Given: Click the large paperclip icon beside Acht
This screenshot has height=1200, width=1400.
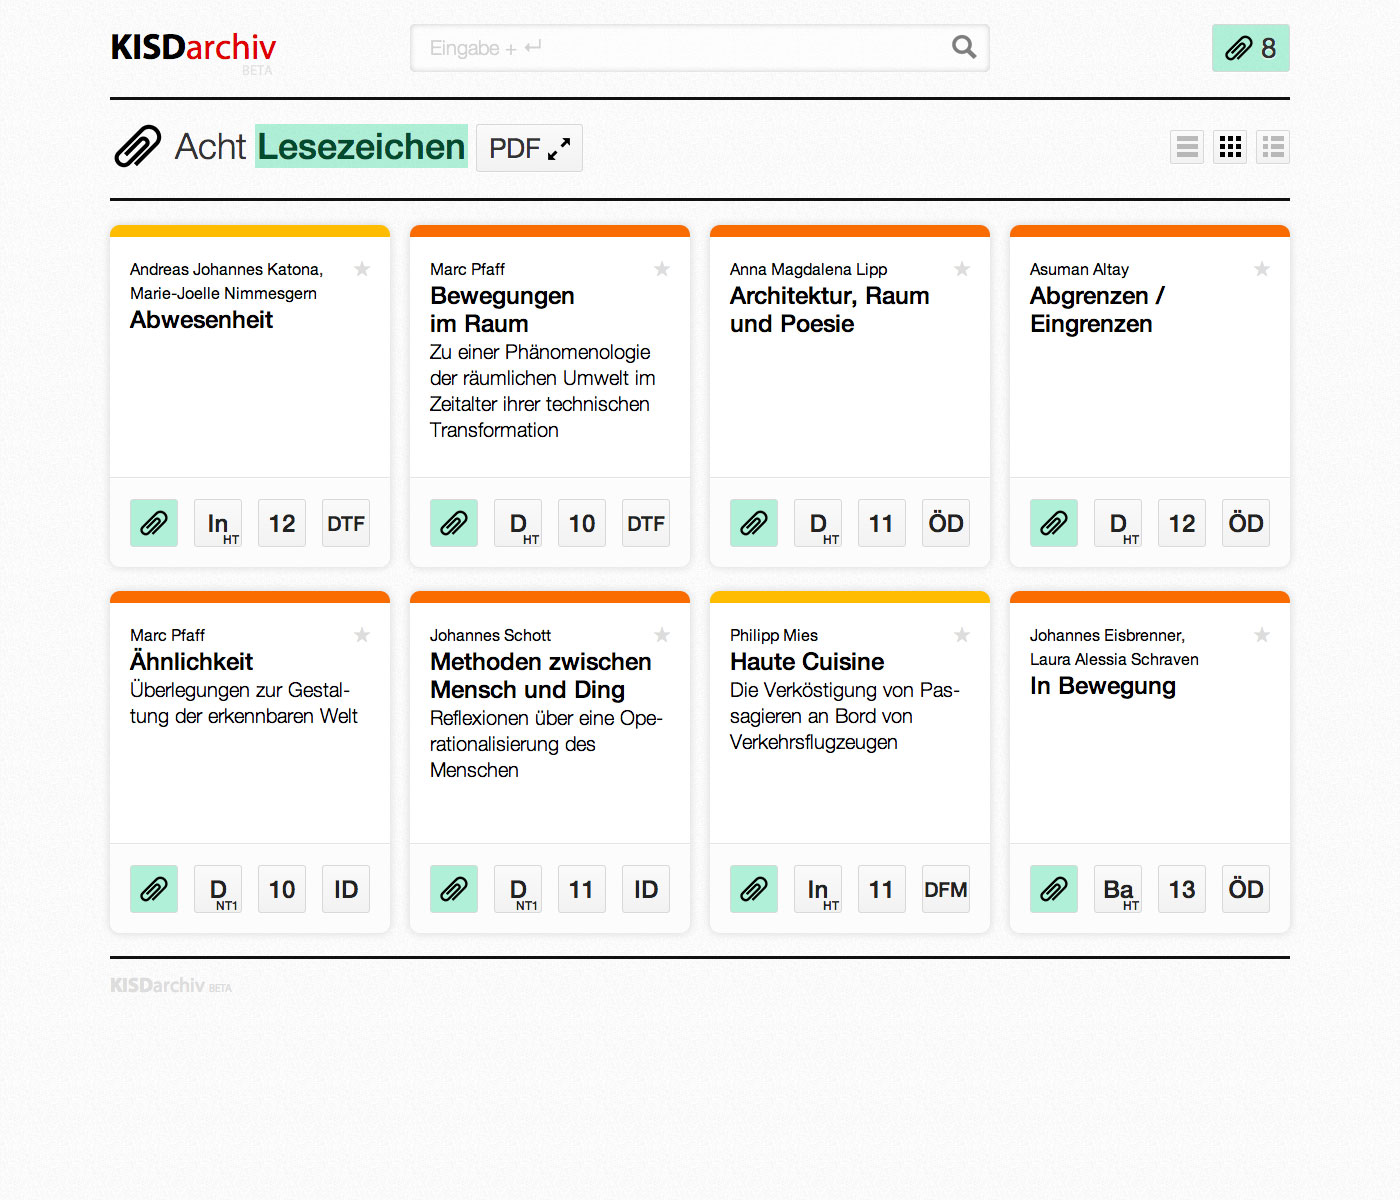Looking at the screenshot, I should (x=137, y=147).
